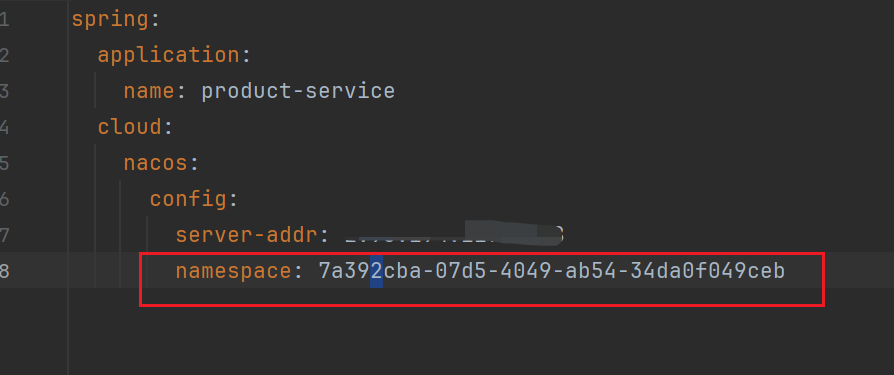Click the highlighted '2' character in namespace
The width and height of the screenshot is (894, 375).
click(x=376, y=271)
